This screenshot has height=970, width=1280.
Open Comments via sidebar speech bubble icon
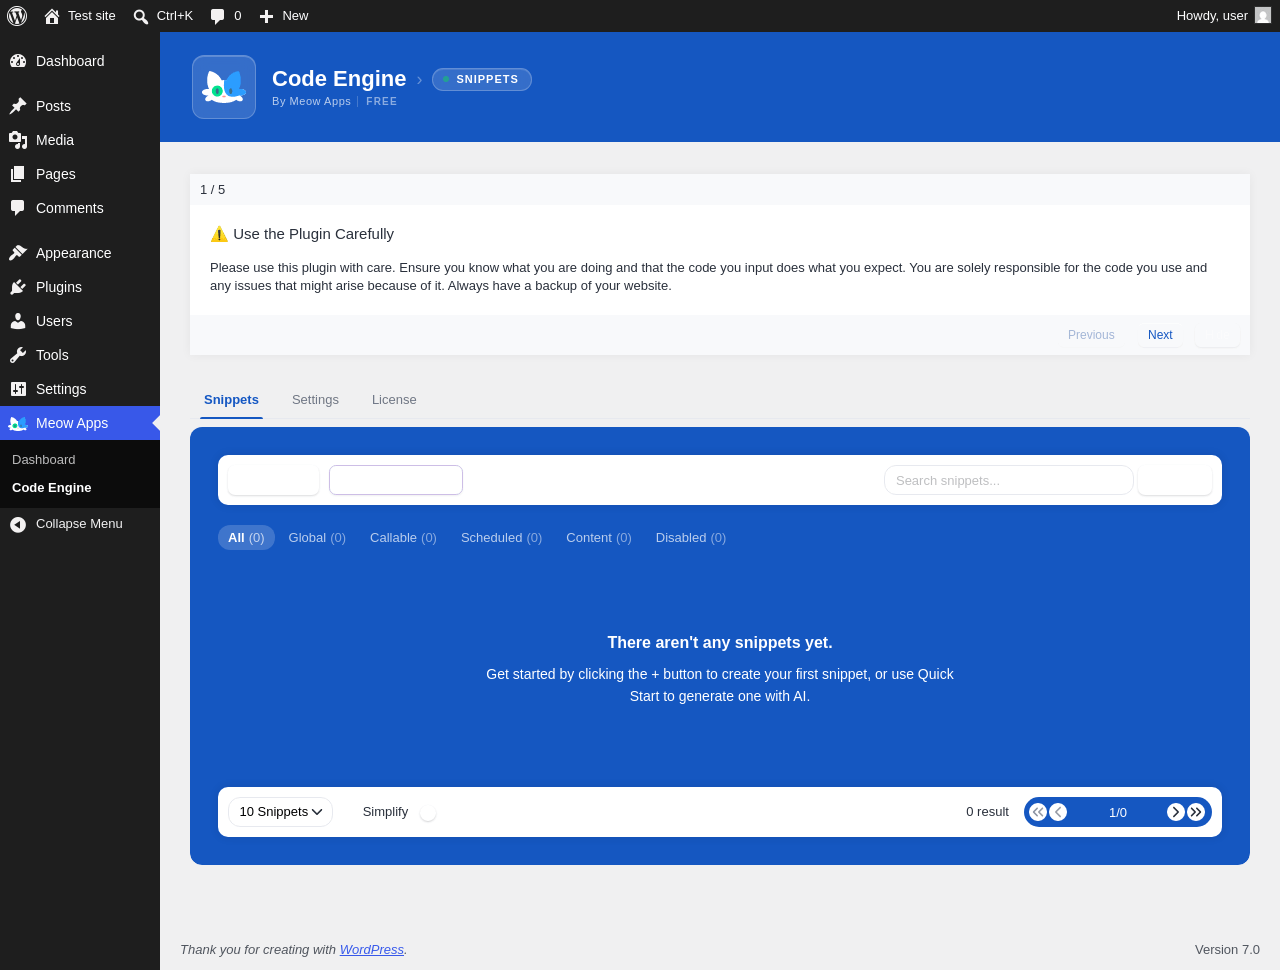pos(18,208)
